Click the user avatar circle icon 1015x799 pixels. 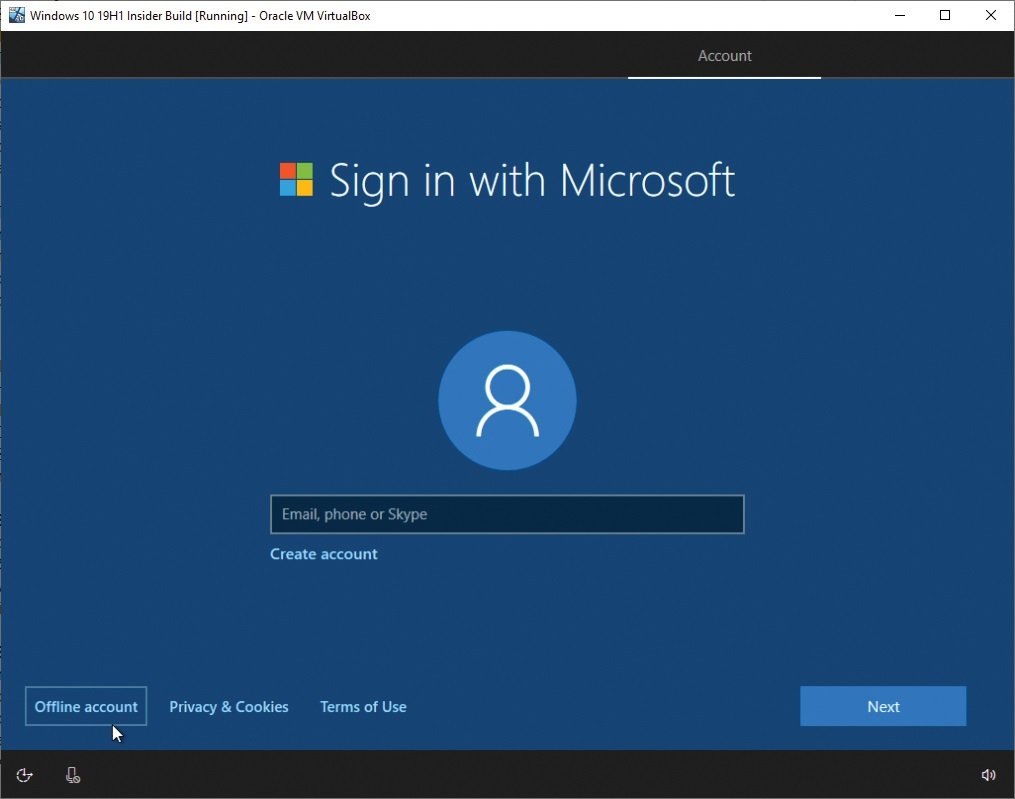(x=507, y=400)
